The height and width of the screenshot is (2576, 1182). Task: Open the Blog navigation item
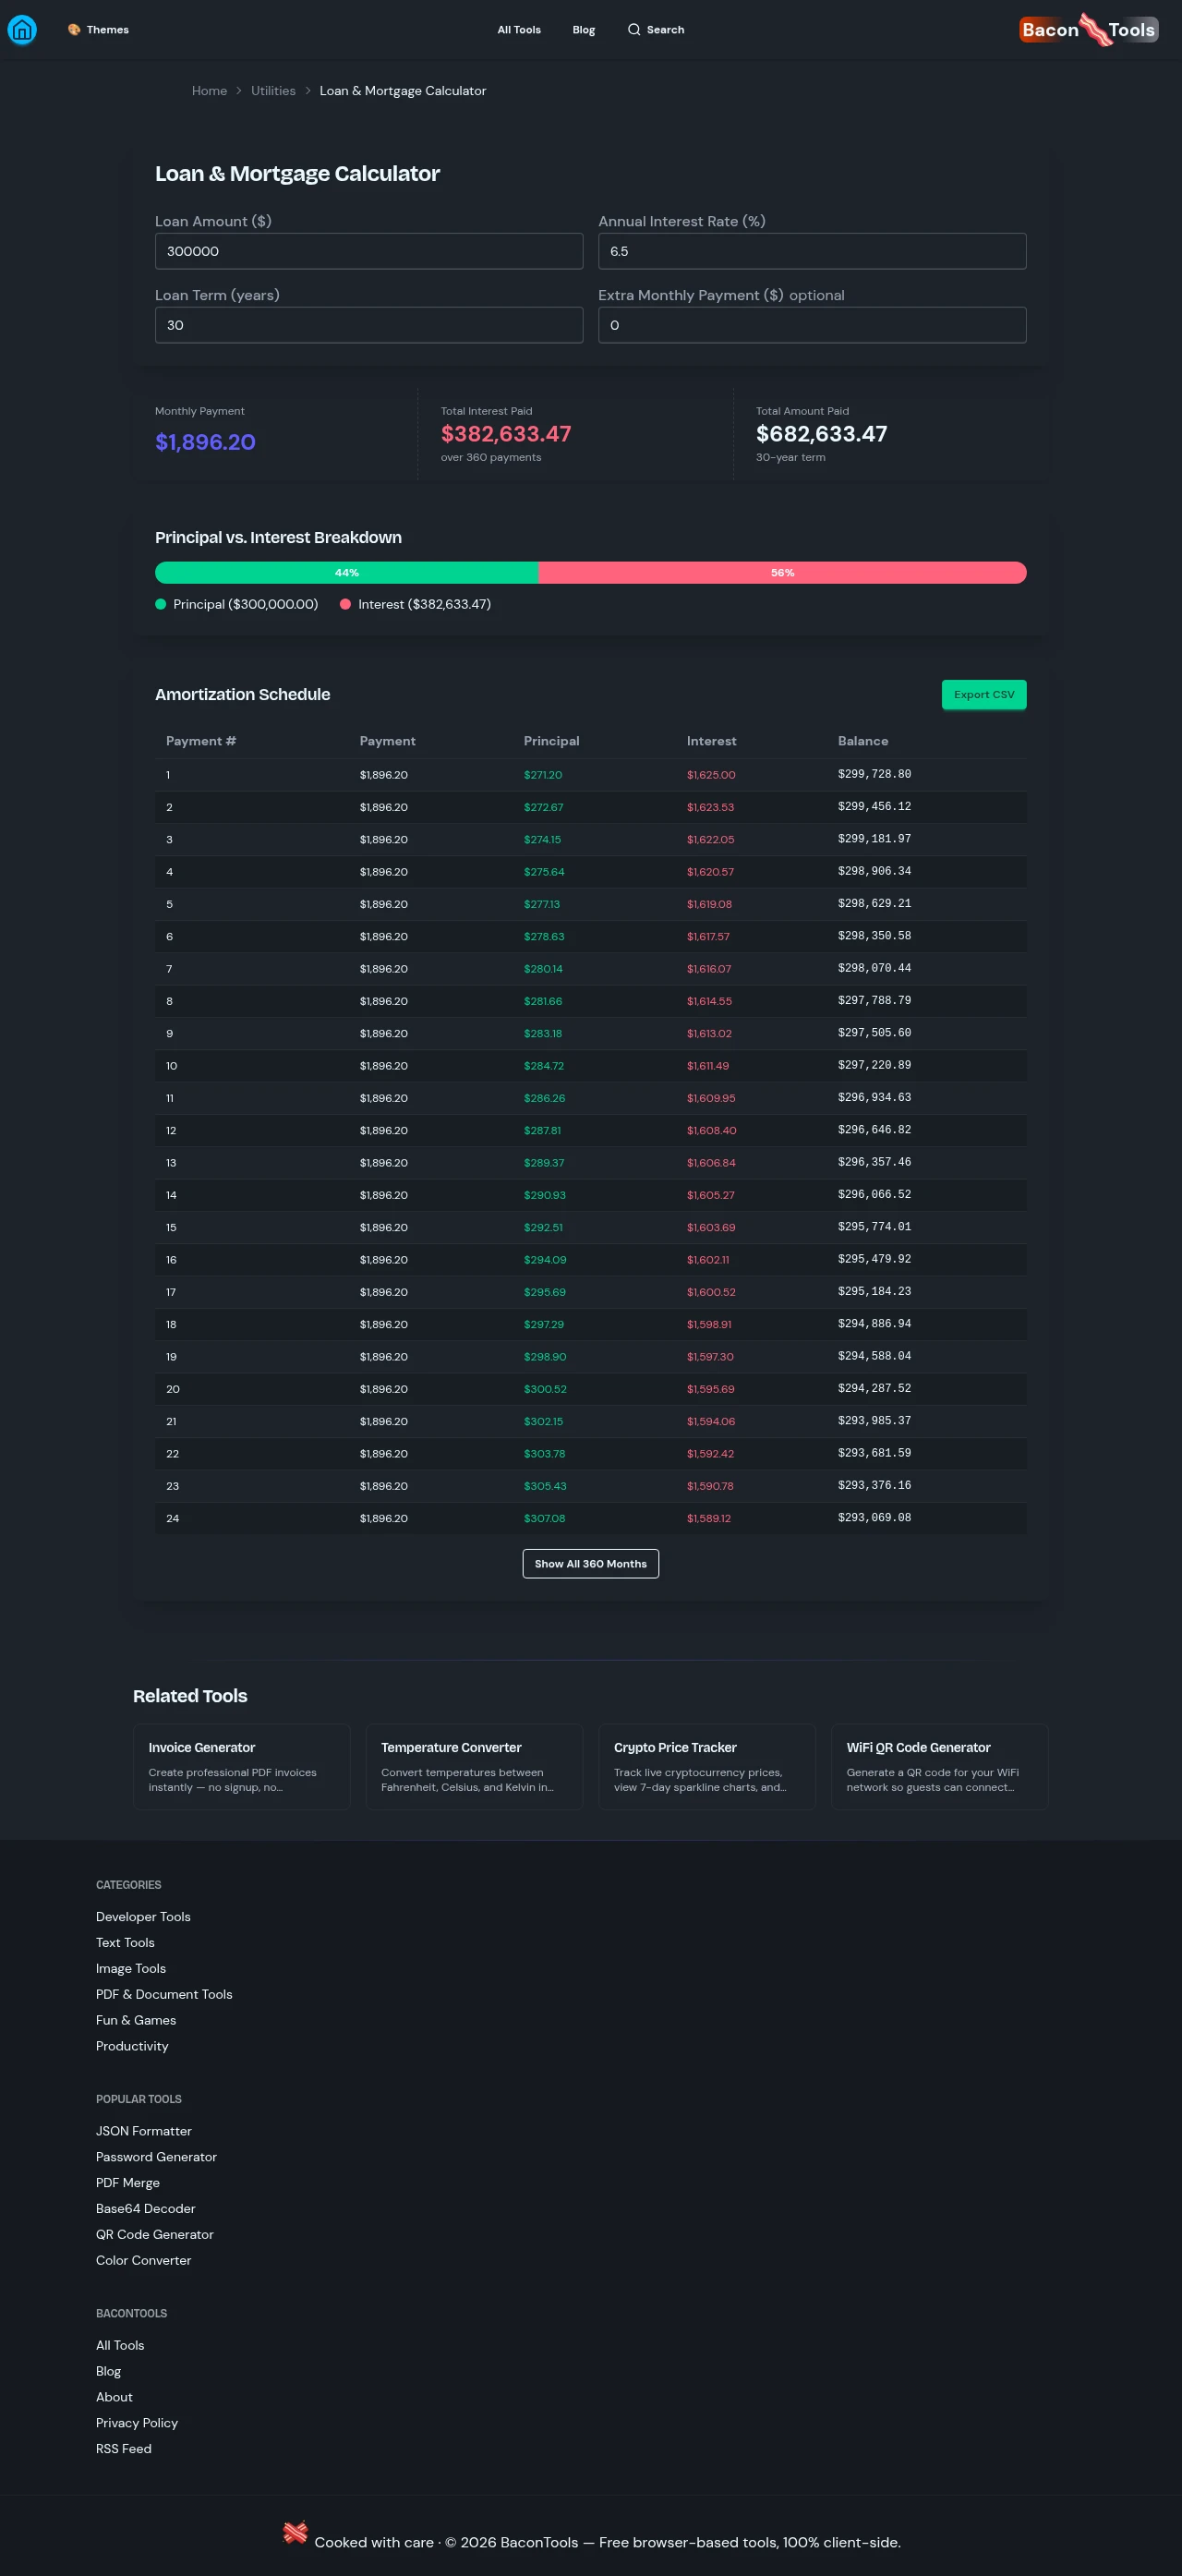(583, 30)
